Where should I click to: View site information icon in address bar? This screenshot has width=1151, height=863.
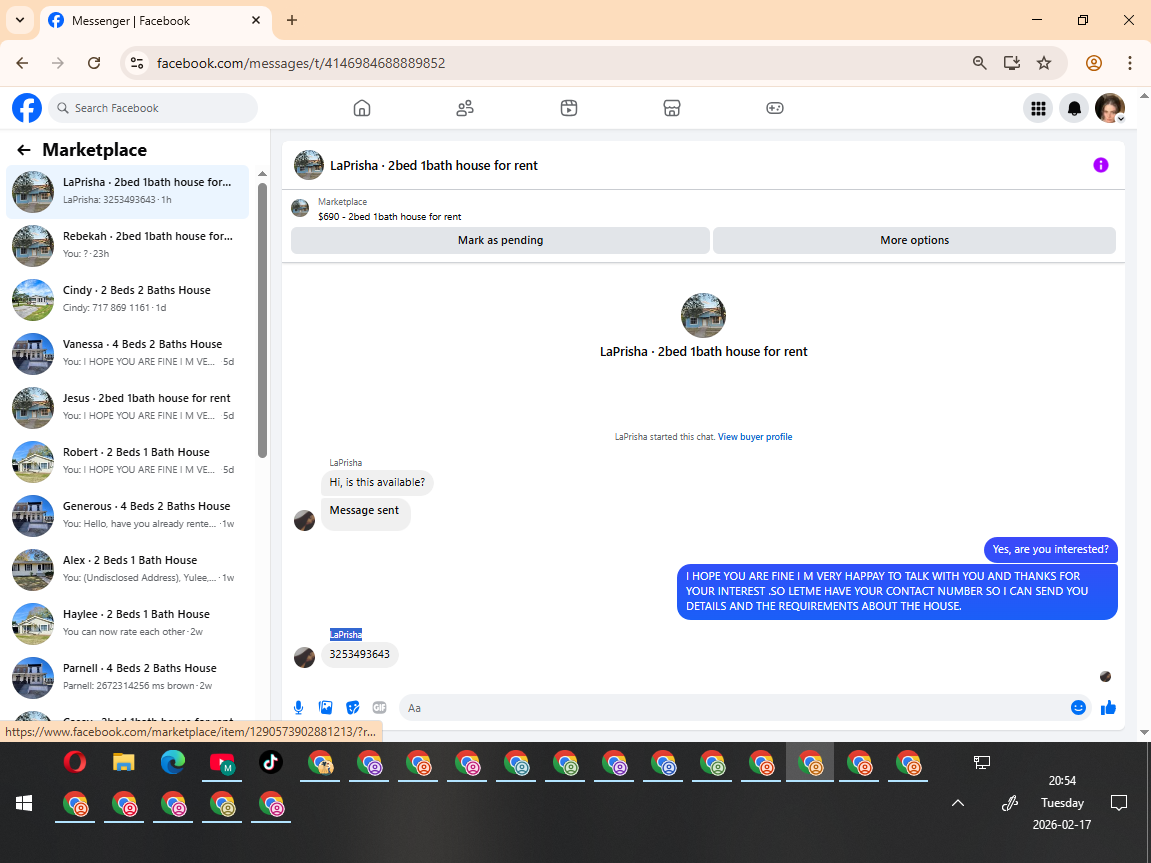(x=137, y=63)
